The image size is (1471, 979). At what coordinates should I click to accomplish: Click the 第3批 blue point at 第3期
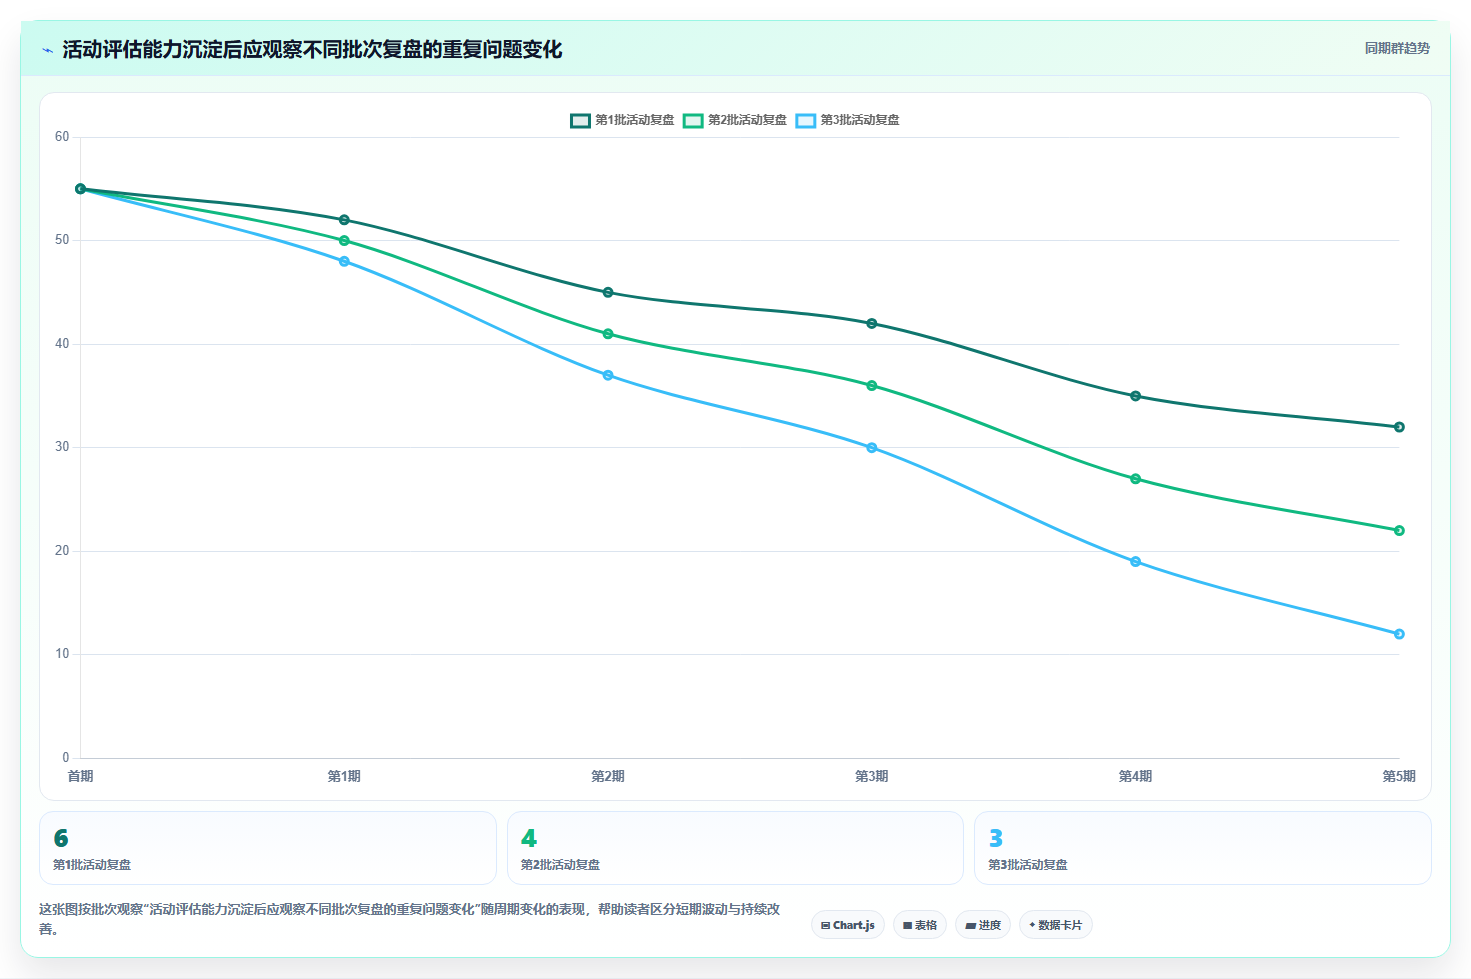click(872, 448)
